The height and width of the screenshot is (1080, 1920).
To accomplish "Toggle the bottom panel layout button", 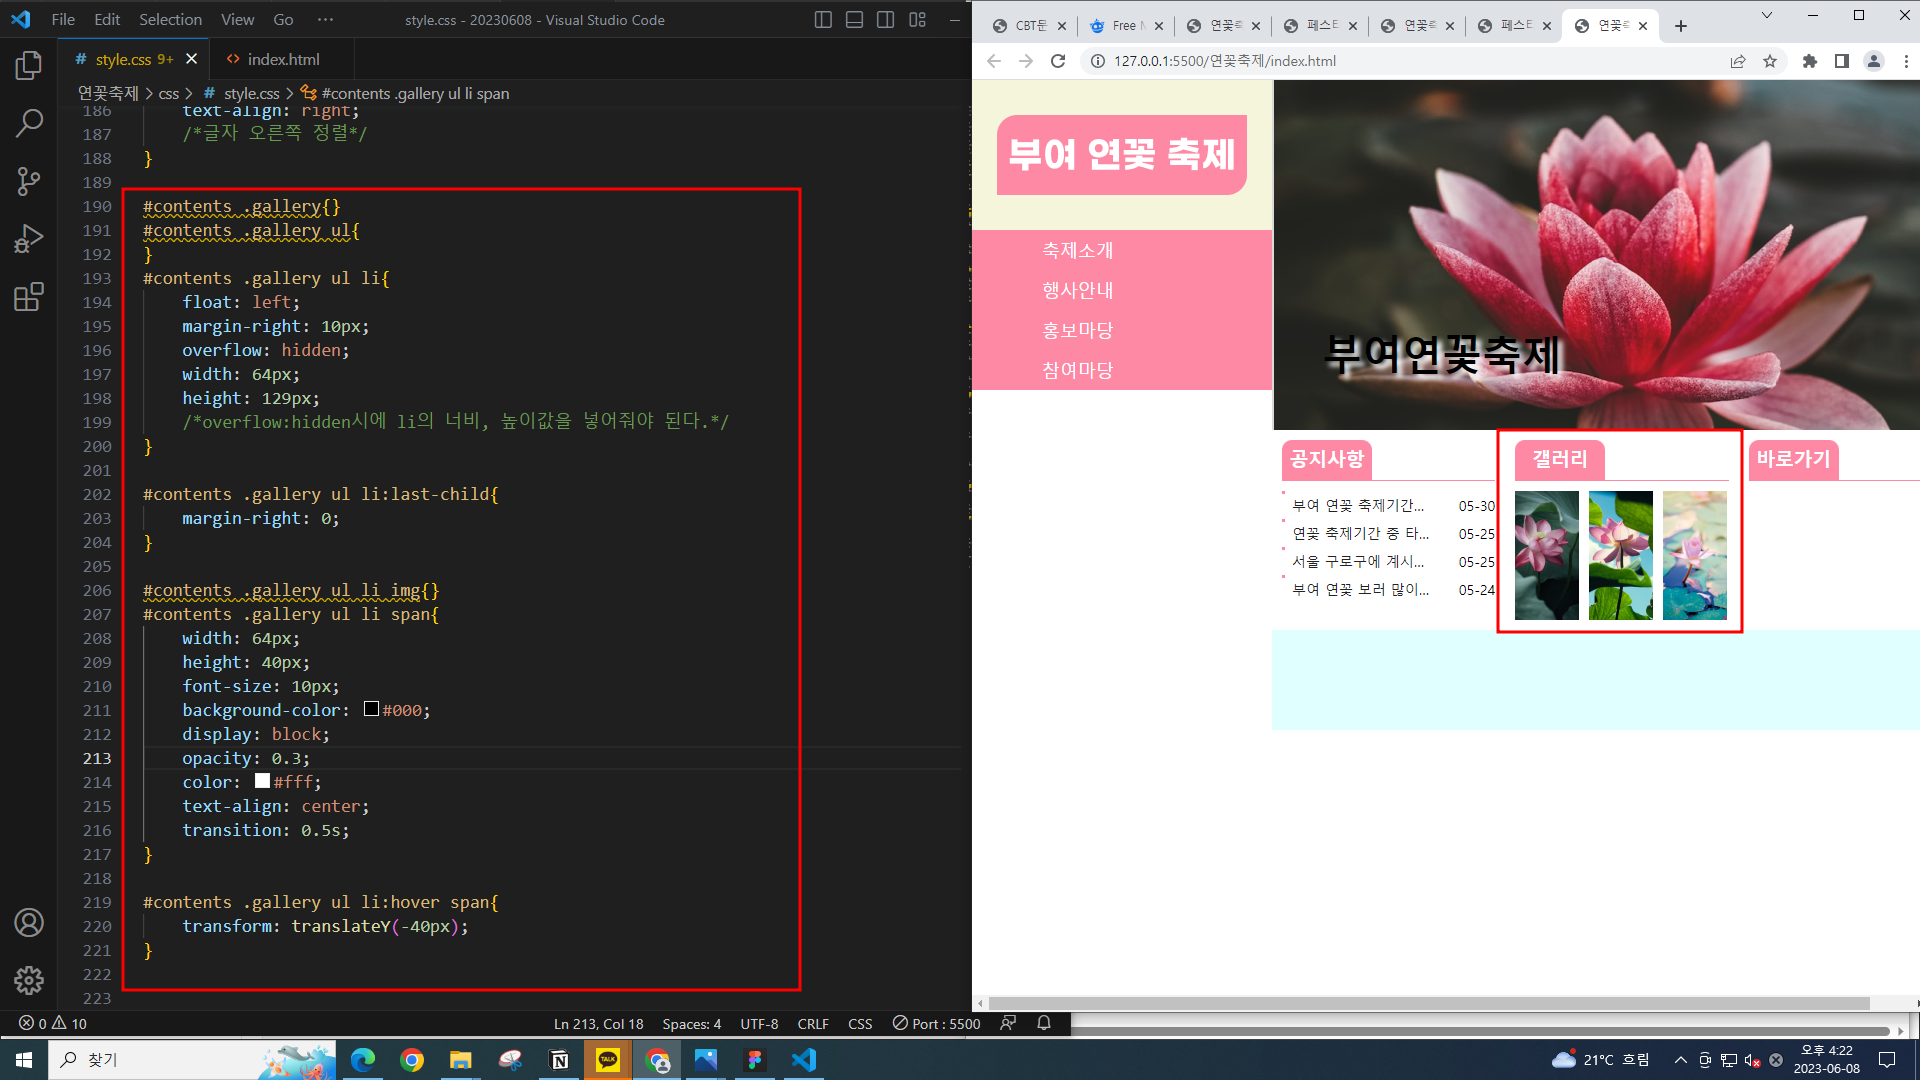I will pos(854,20).
